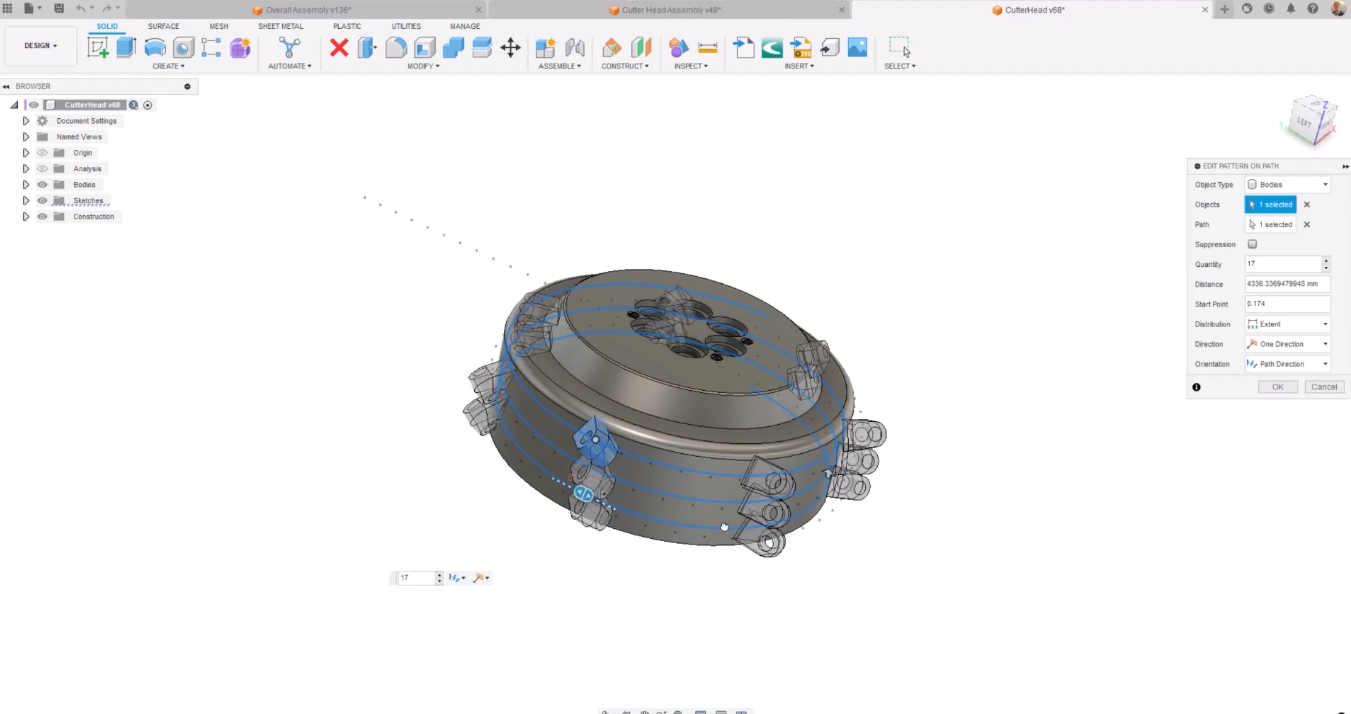Open the Design workspace dropdown
Screen dimensions: 1351x714
[x=41, y=46]
